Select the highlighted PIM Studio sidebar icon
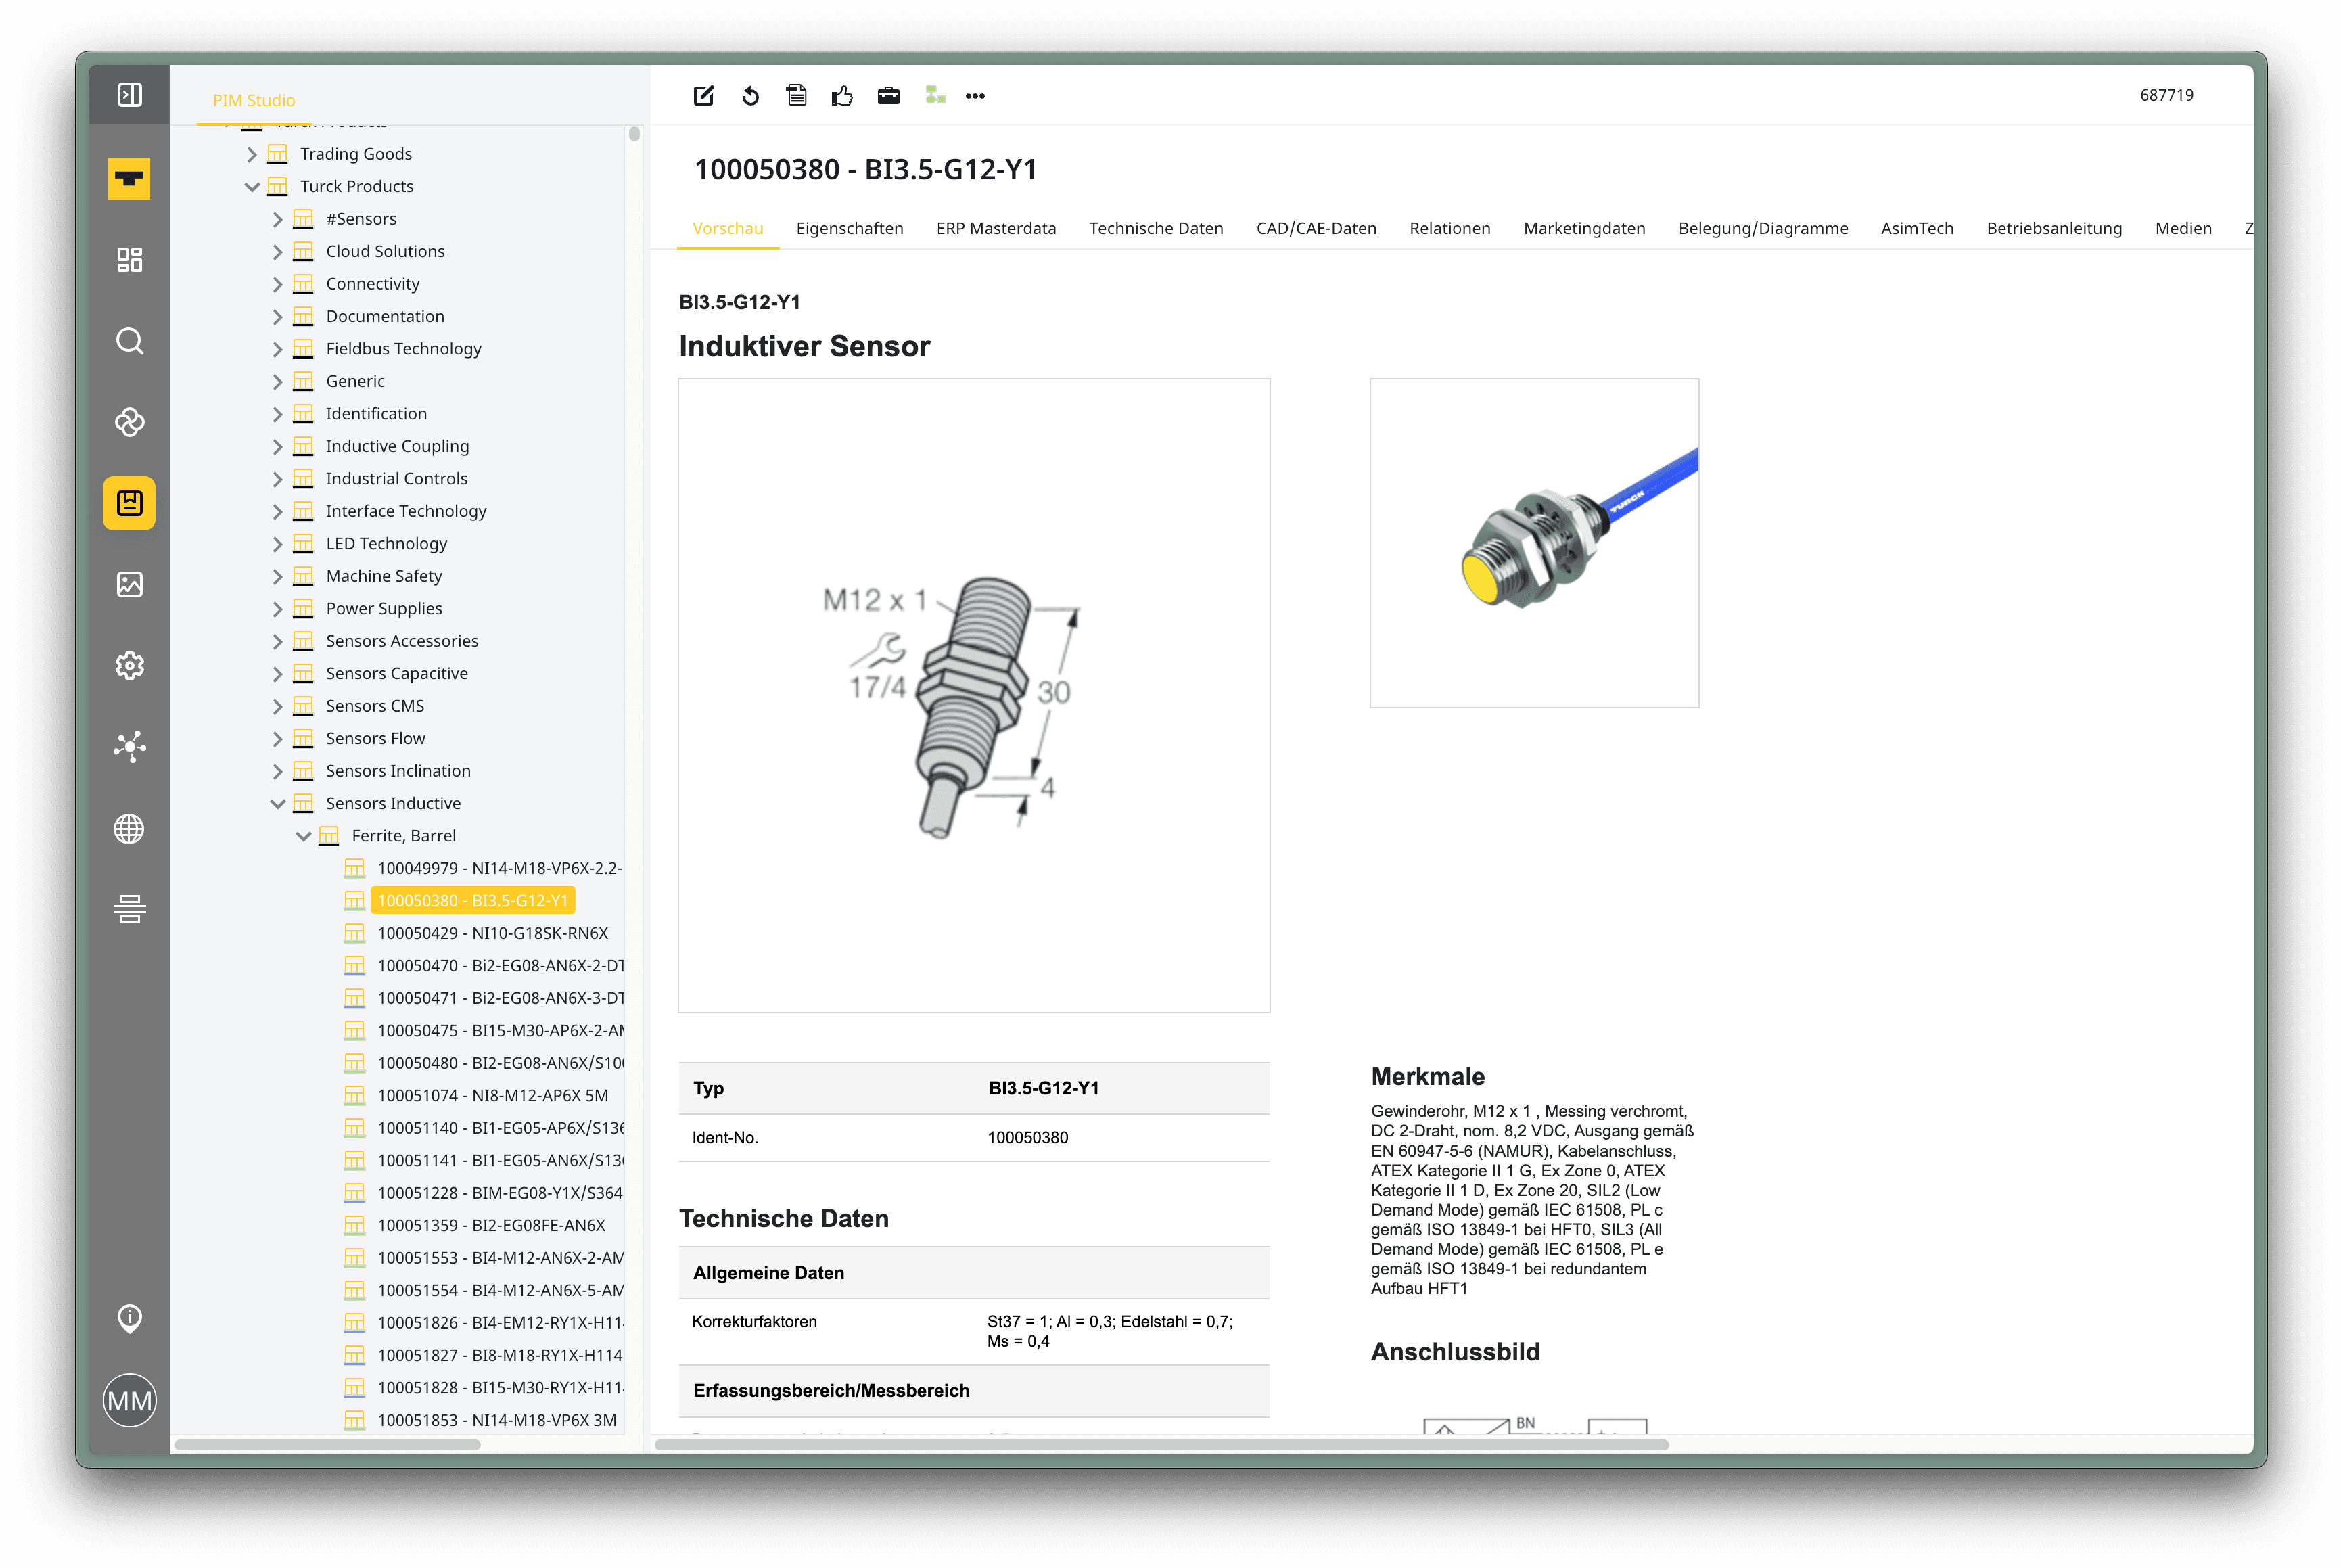2343x1568 pixels. click(x=129, y=503)
